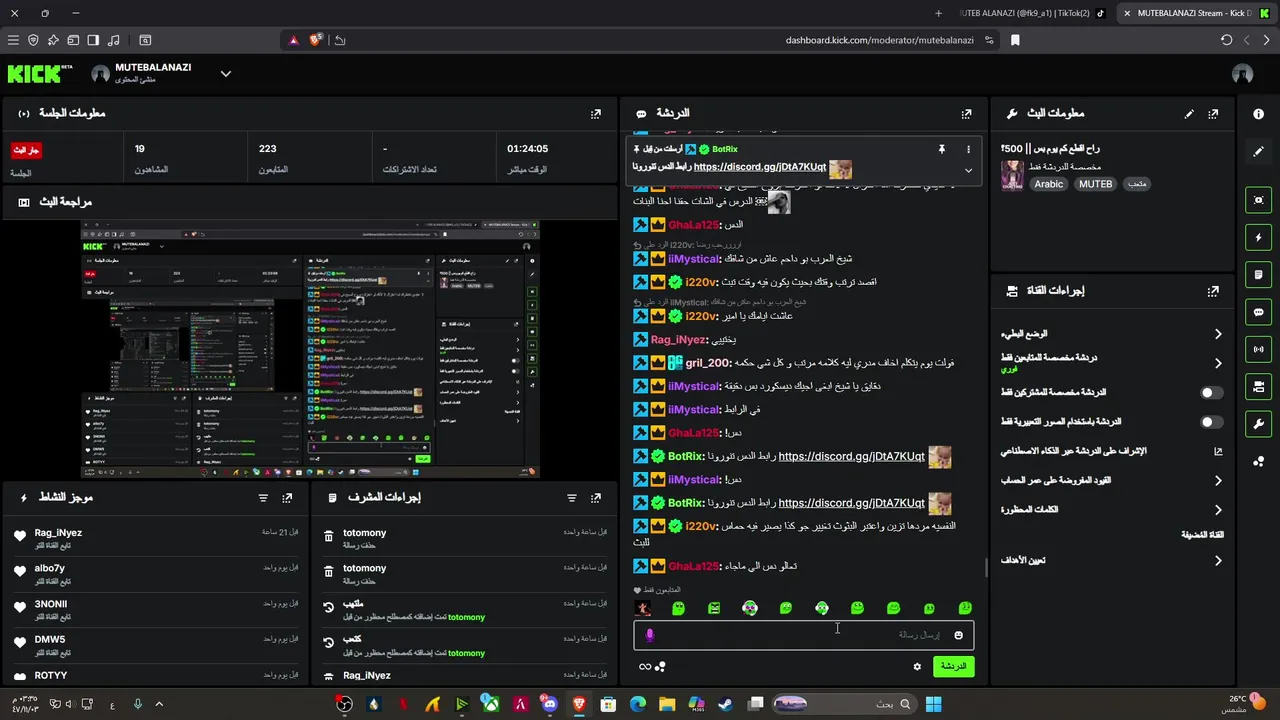Click the infinity icon below chat box

[645, 667]
